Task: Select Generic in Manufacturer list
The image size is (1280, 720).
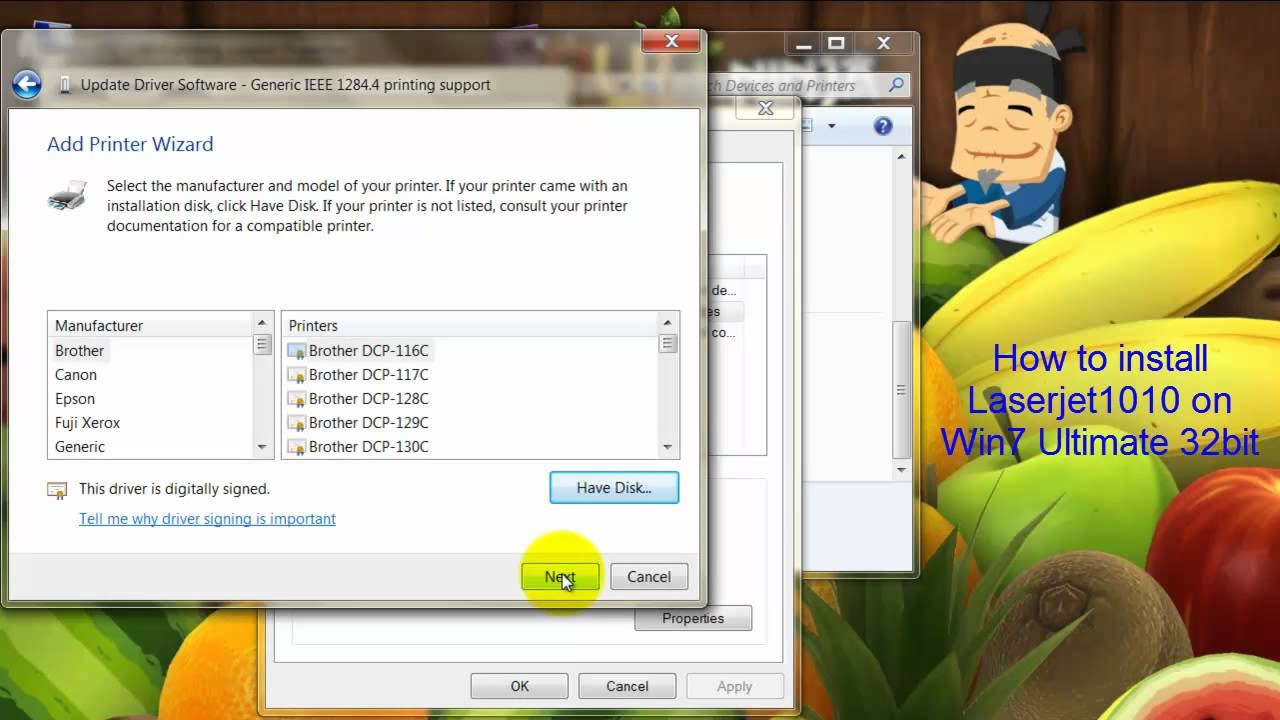Action: tap(80, 447)
